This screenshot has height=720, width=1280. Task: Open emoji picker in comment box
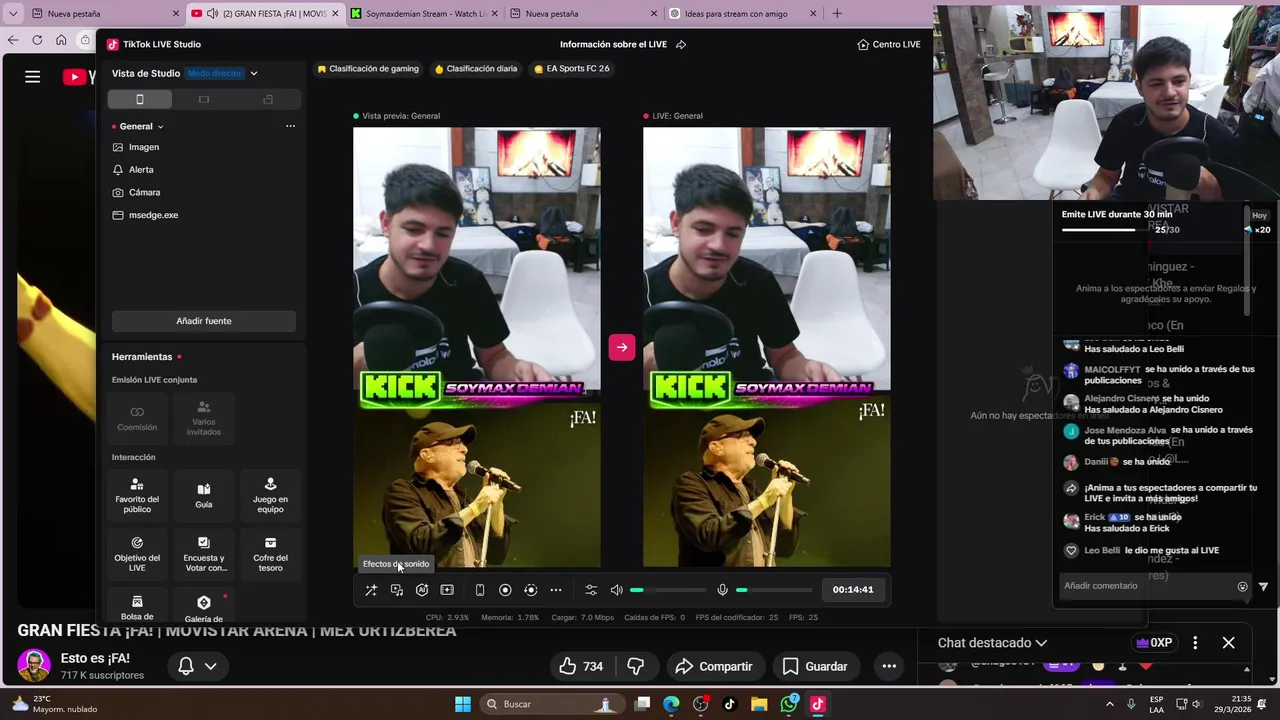pos(1243,587)
